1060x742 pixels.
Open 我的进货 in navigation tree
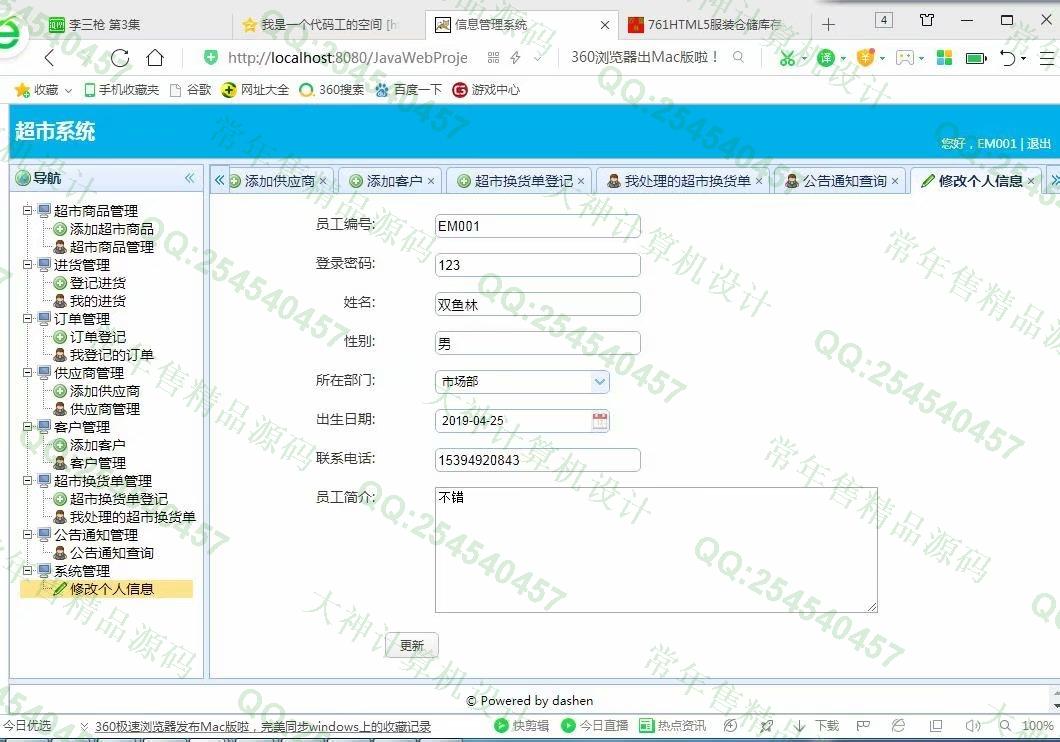tap(89, 301)
